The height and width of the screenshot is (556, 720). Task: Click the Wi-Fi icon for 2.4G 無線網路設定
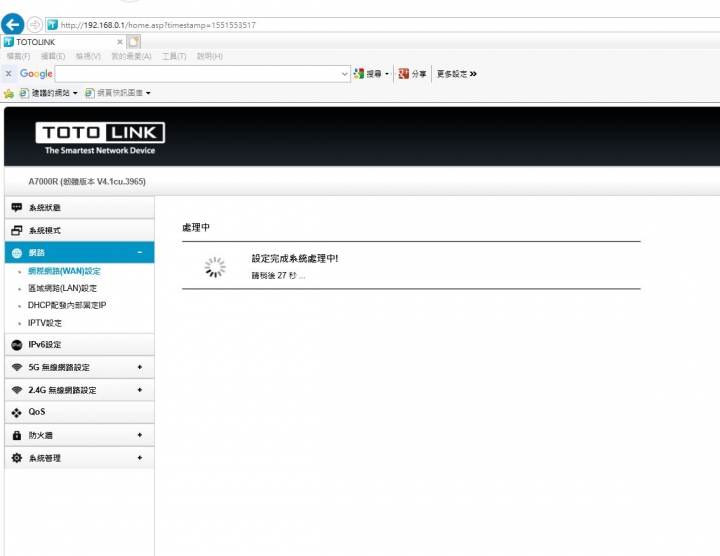click(x=17, y=390)
